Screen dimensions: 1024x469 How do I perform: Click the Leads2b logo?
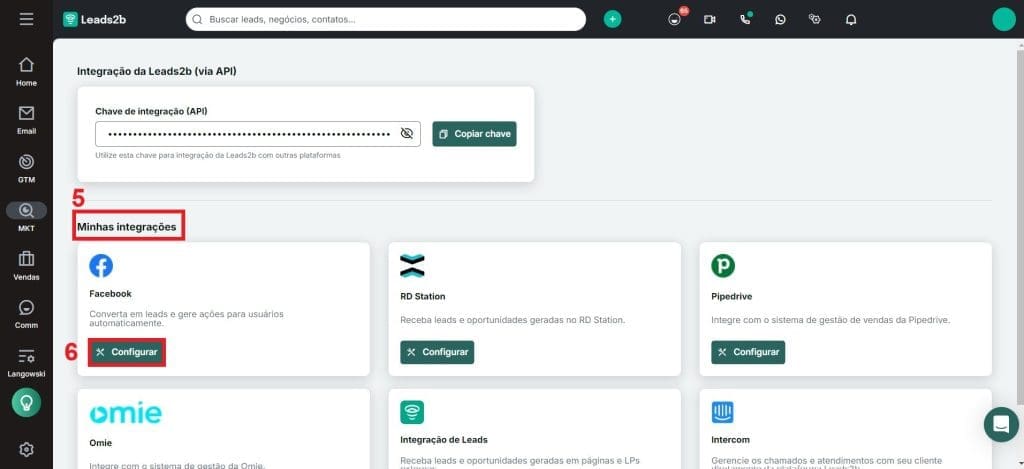coord(95,20)
